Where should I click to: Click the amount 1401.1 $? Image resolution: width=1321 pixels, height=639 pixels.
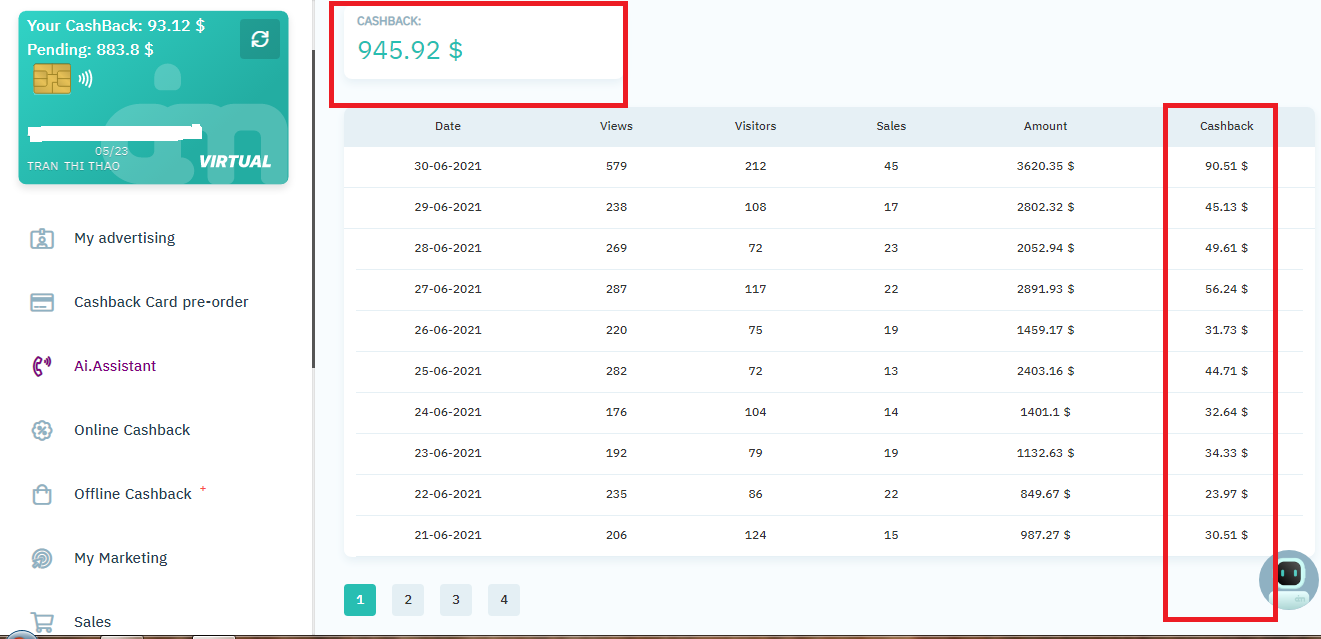(x=1046, y=412)
